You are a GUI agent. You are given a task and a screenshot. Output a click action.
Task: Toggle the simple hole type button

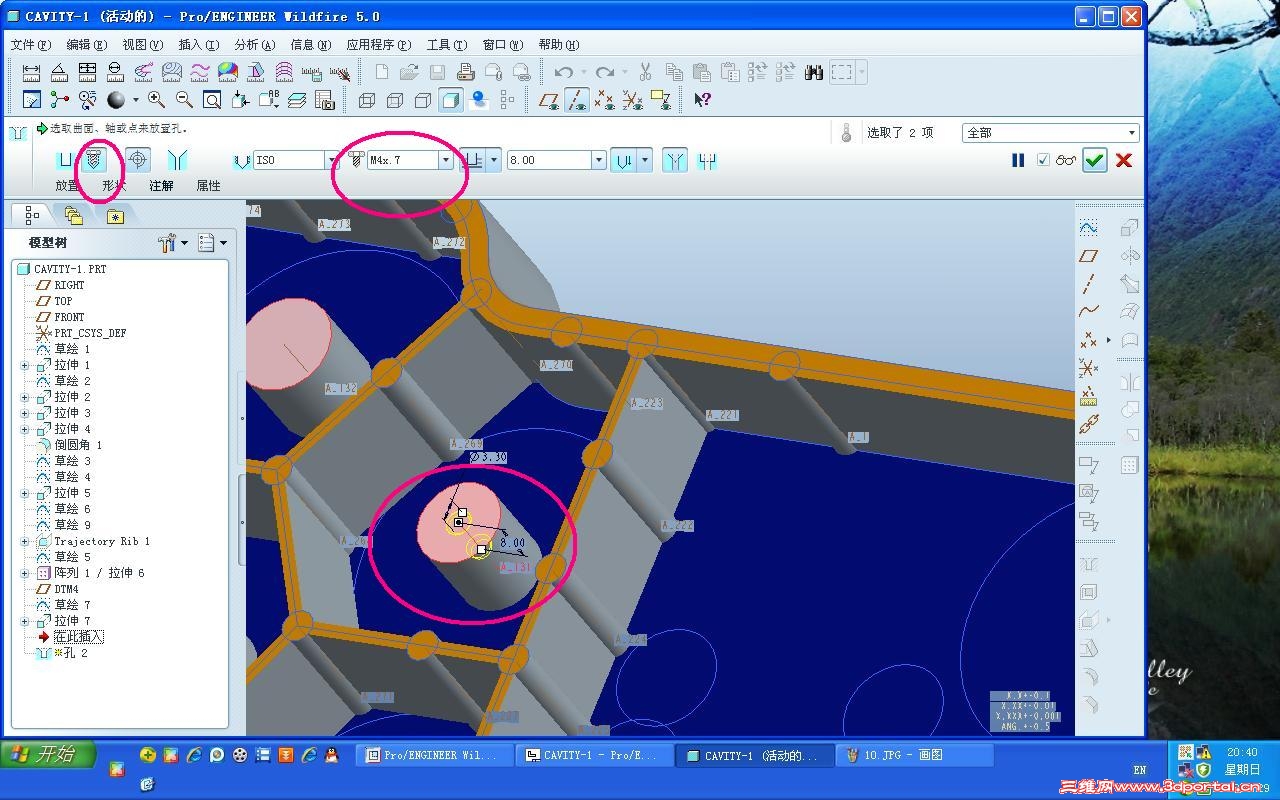point(66,160)
